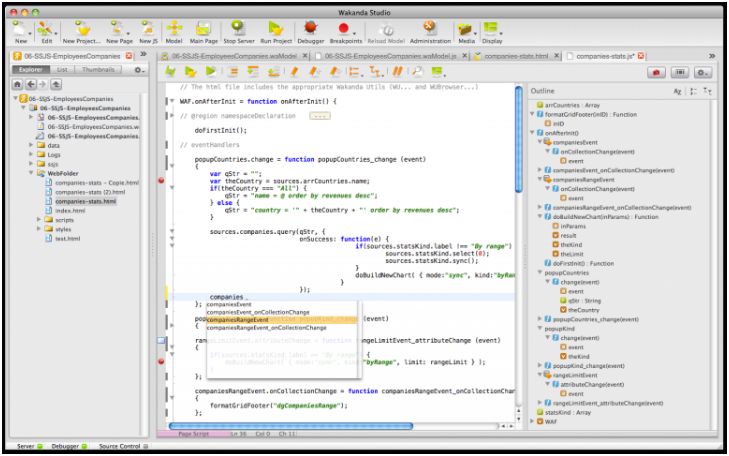Open the gear options in Explorer panel
Image resolution: width=729 pixels, height=456 pixels.
pos(139,70)
